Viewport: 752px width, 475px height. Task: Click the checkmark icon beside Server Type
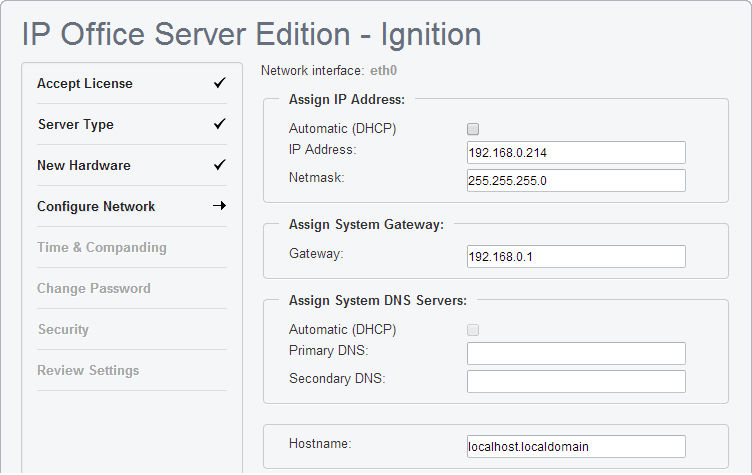pos(220,124)
